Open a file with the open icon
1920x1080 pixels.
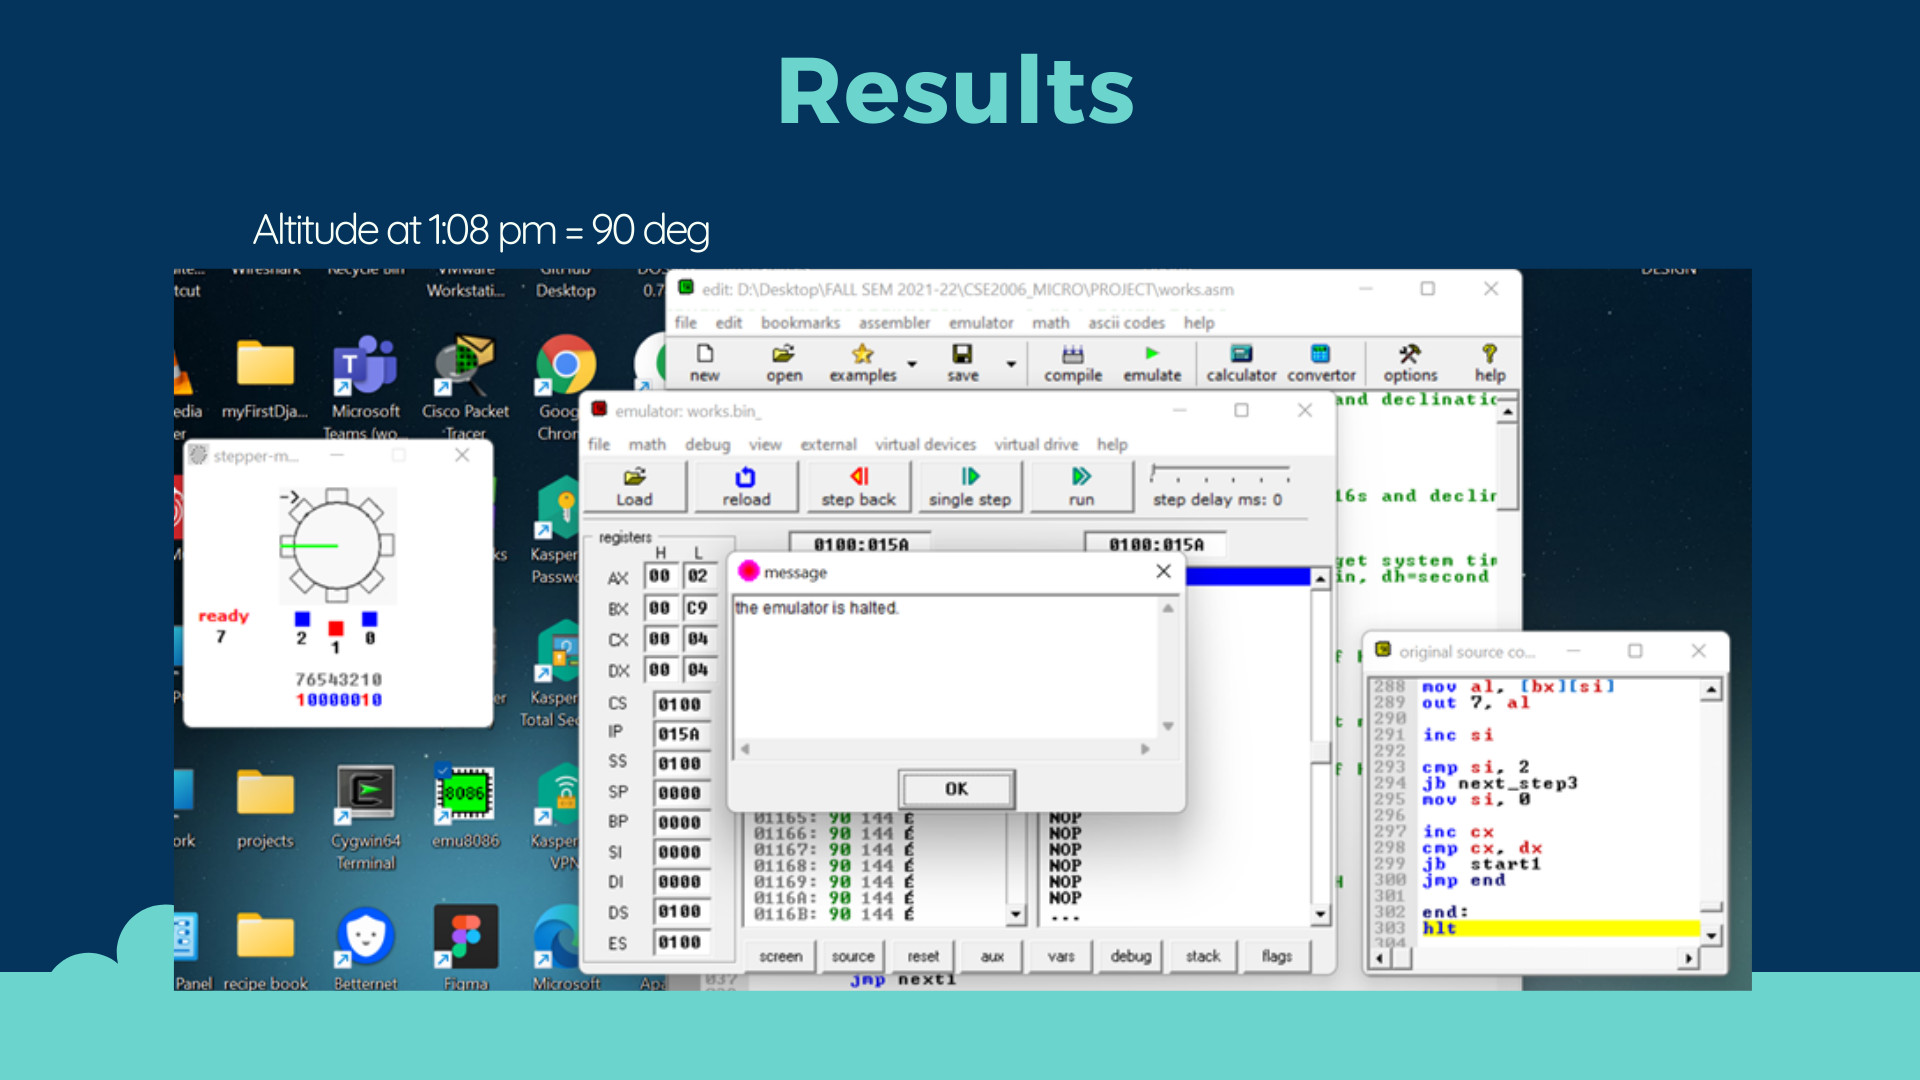coord(784,363)
